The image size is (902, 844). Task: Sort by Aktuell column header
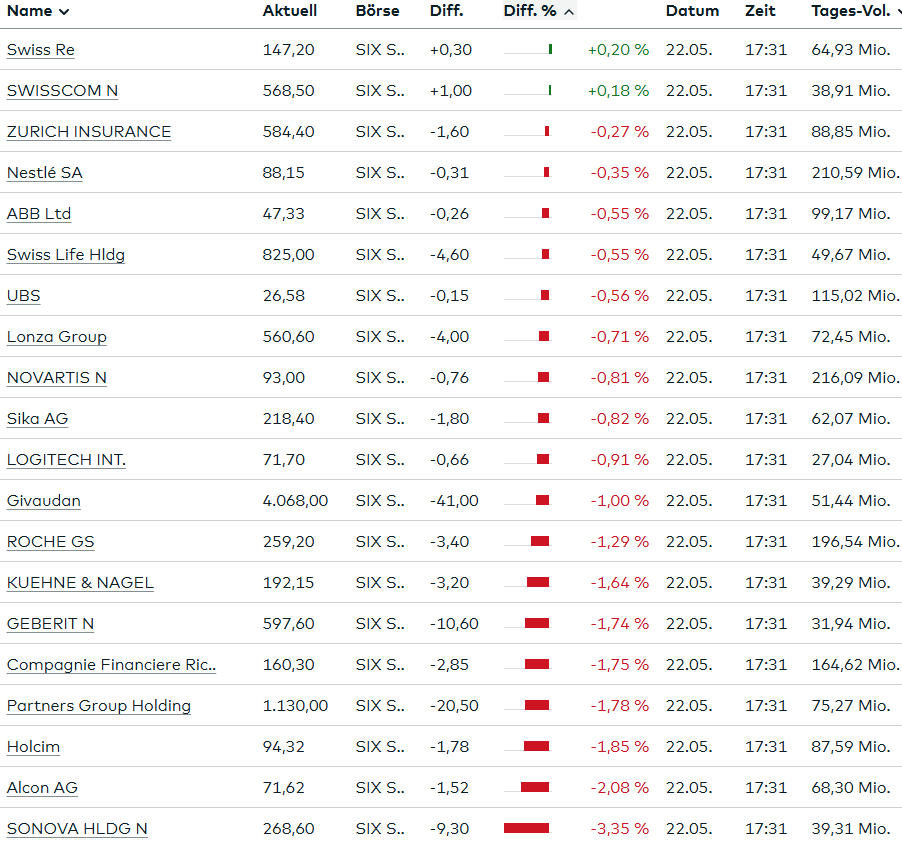(x=290, y=11)
